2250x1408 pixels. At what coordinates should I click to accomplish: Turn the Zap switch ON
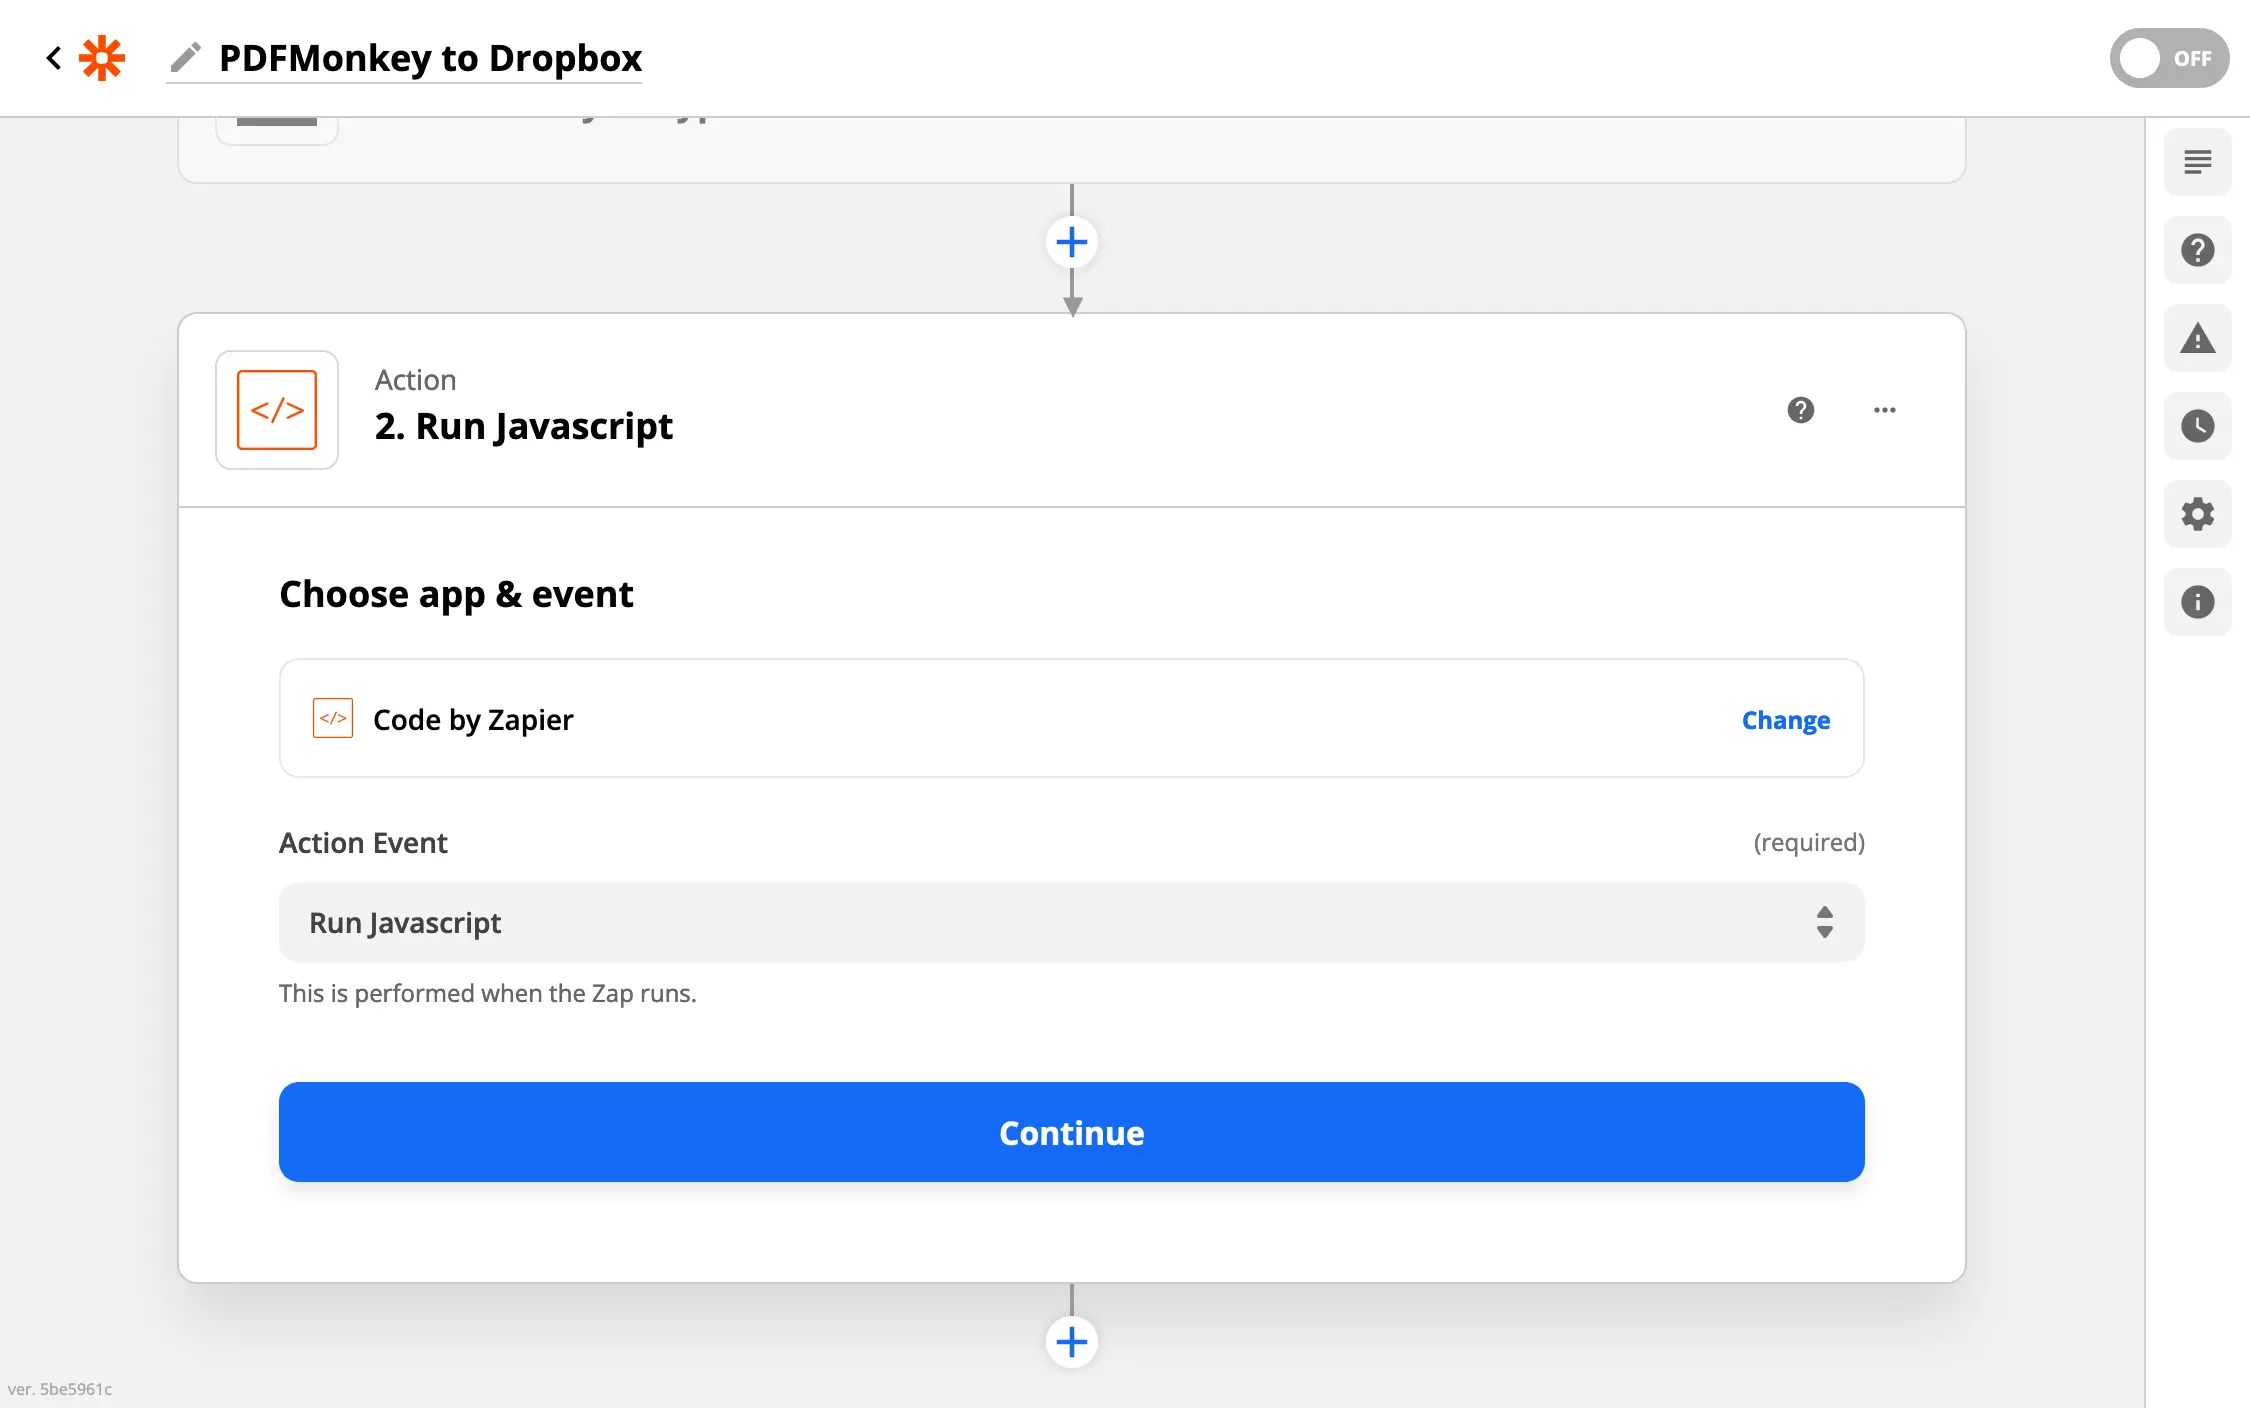[x=2169, y=58]
